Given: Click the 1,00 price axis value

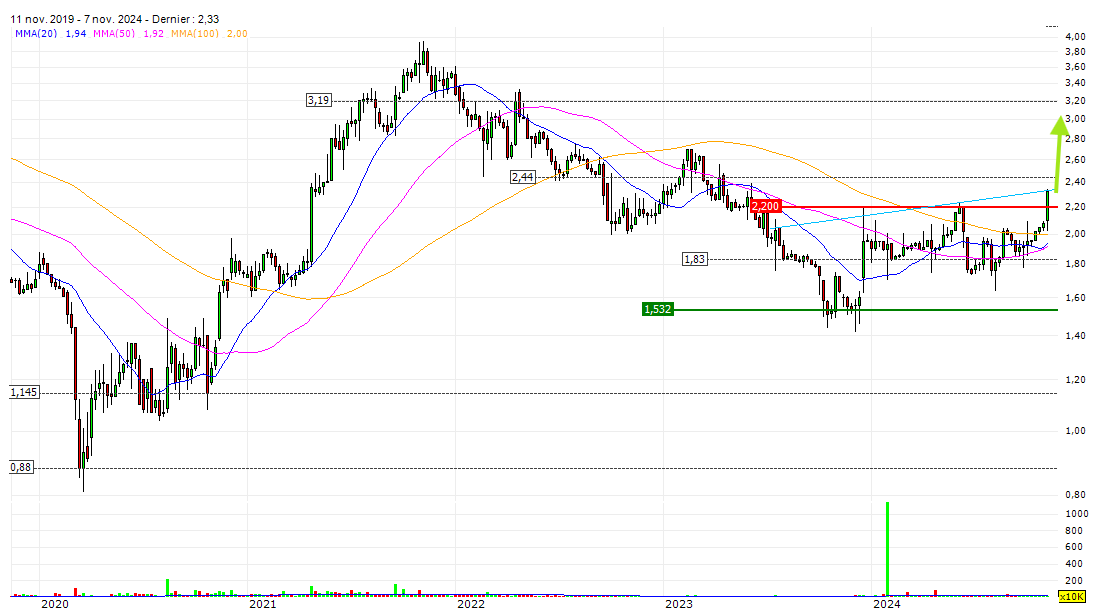Looking at the screenshot, I should click(x=1075, y=431).
